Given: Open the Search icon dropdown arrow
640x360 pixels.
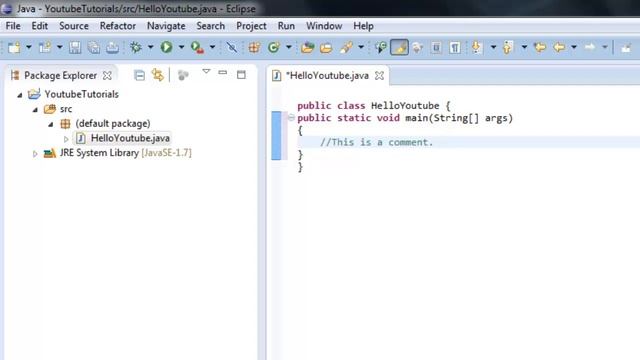Looking at the screenshot, I should point(361,48).
